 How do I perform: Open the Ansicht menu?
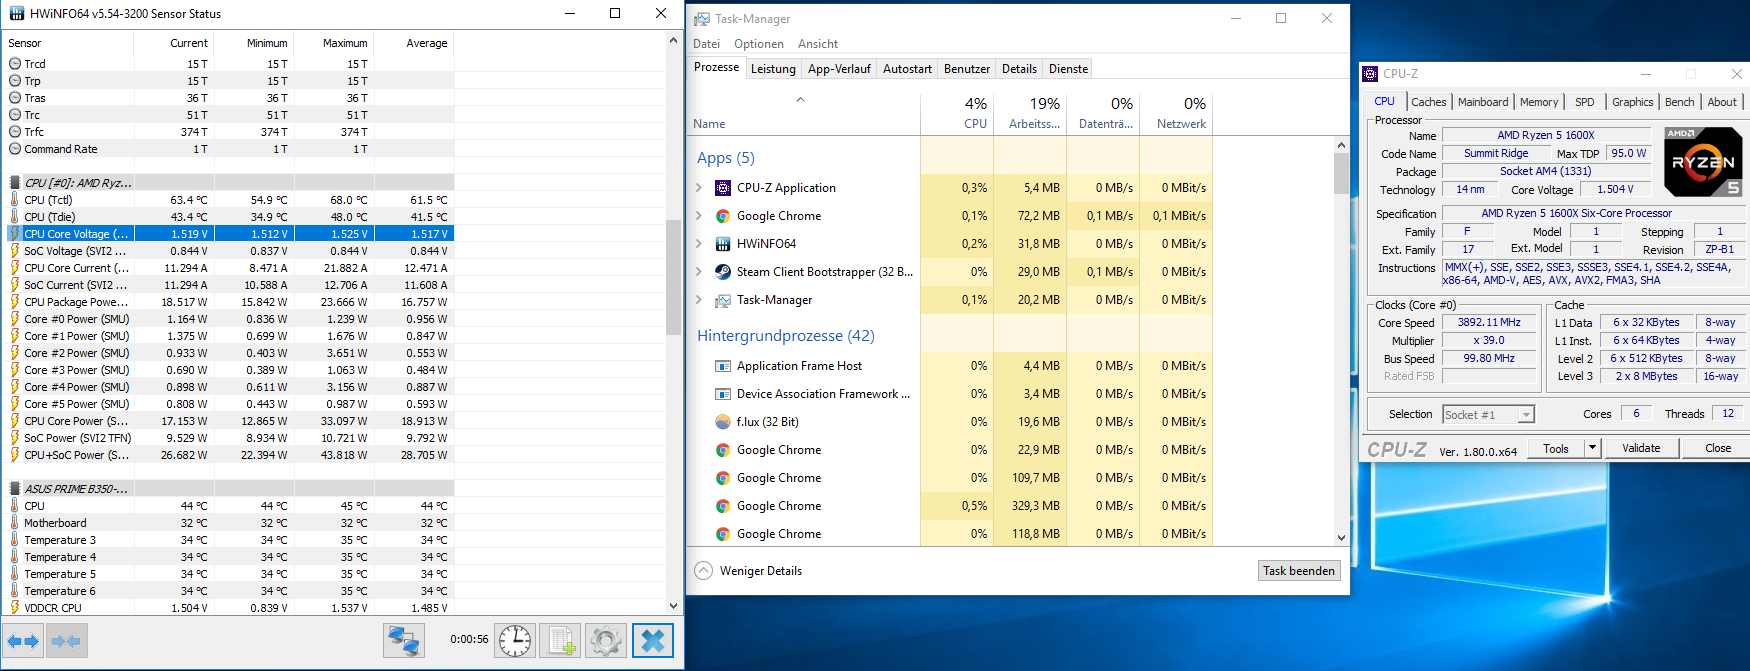[818, 44]
